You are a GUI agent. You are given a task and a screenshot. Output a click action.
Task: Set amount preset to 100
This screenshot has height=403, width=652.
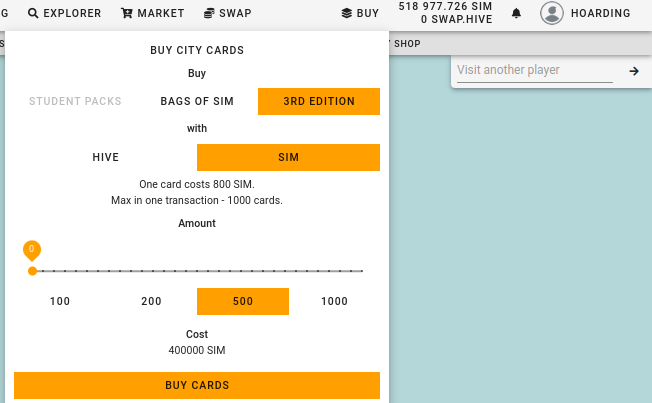coord(60,301)
